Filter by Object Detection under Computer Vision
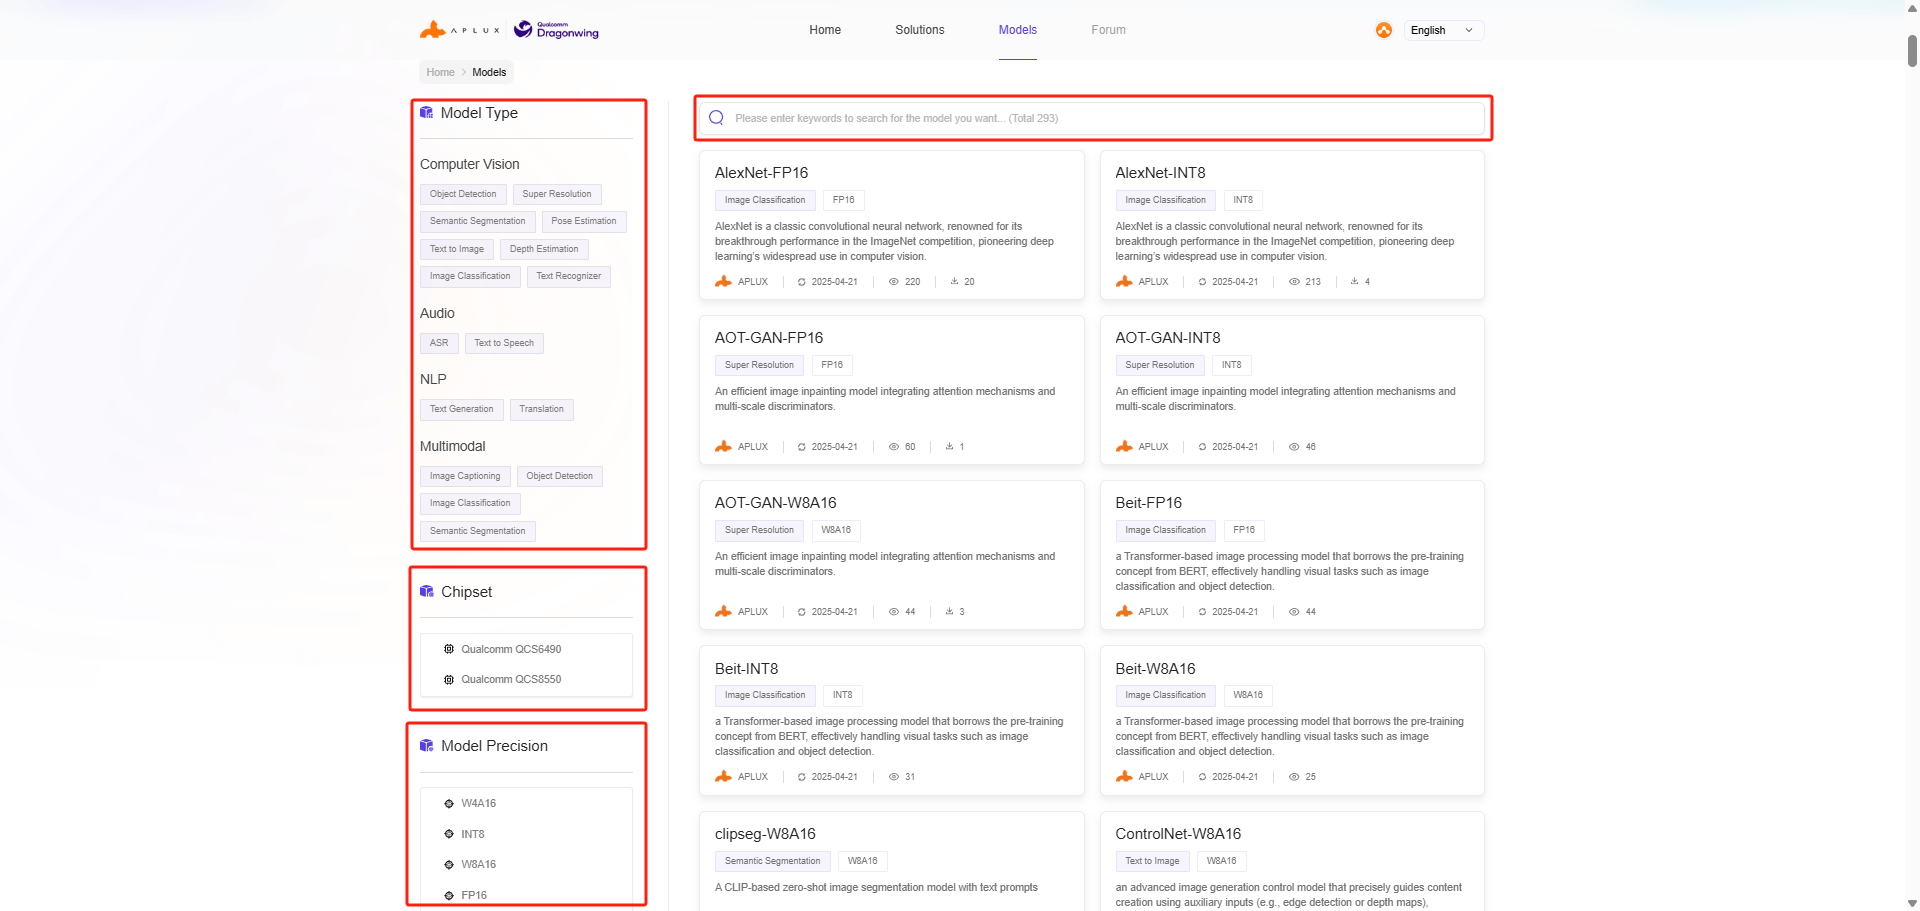Screen dimensions: 1920x911 [463, 194]
